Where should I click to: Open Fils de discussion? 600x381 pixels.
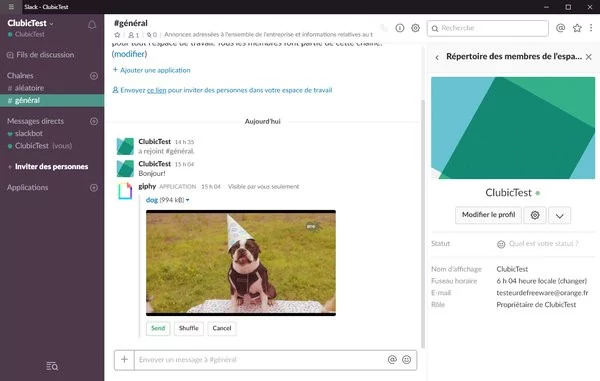[x=41, y=55]
